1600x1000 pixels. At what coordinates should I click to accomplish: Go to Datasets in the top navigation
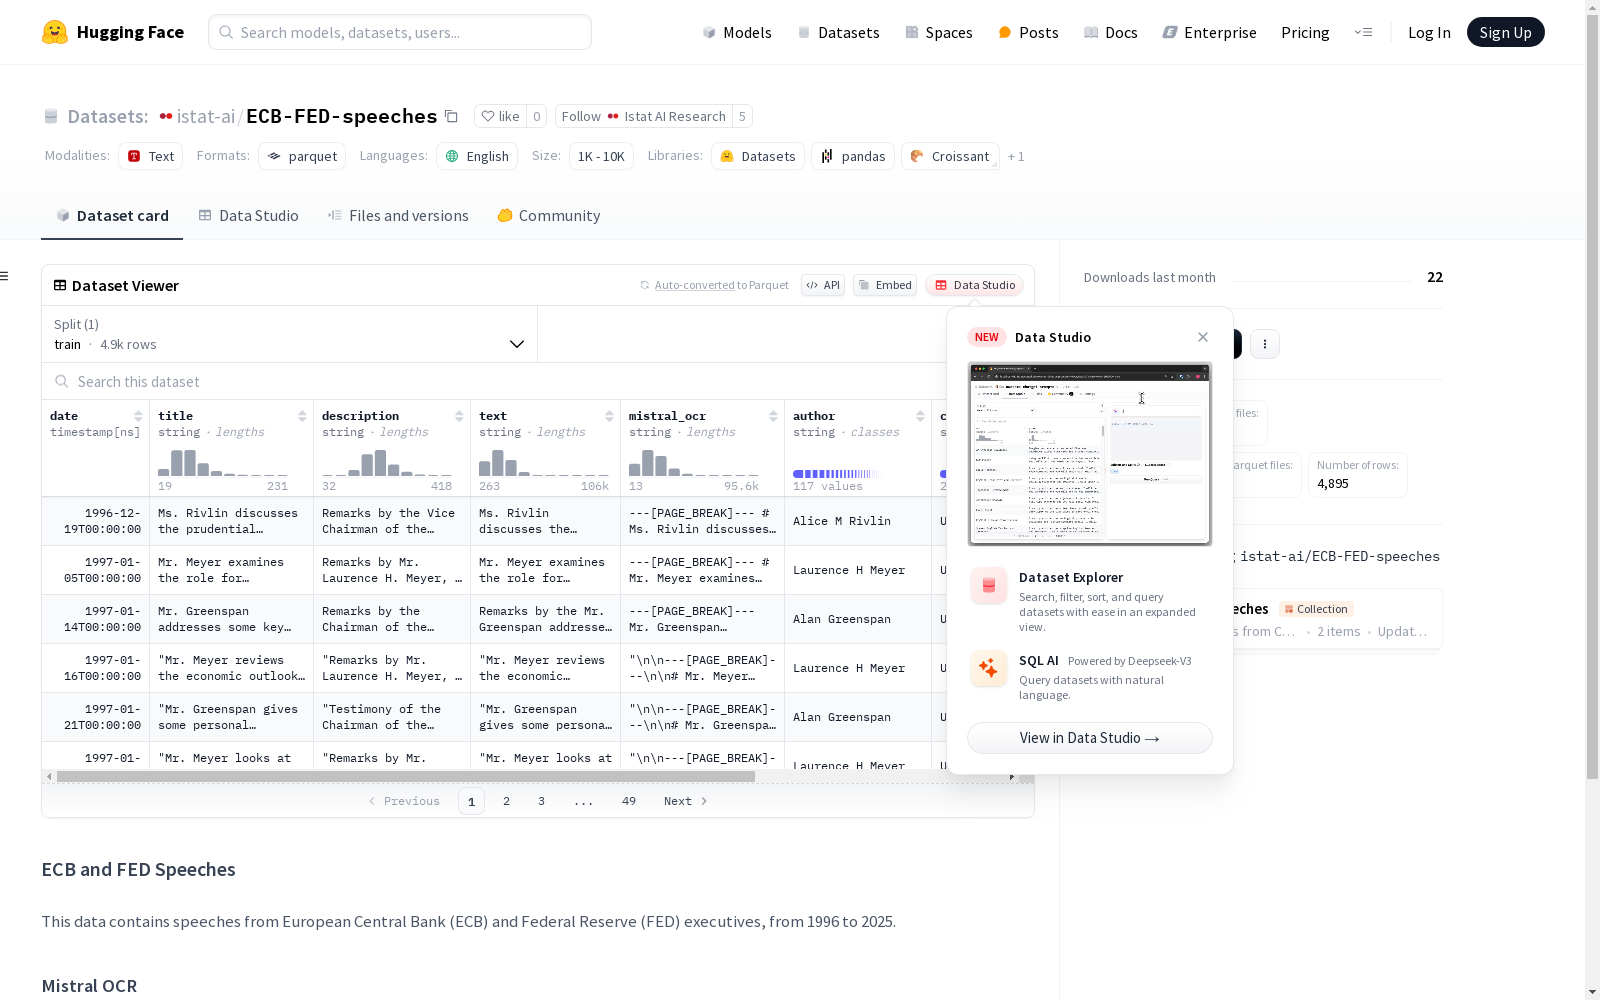coord(838,32)
